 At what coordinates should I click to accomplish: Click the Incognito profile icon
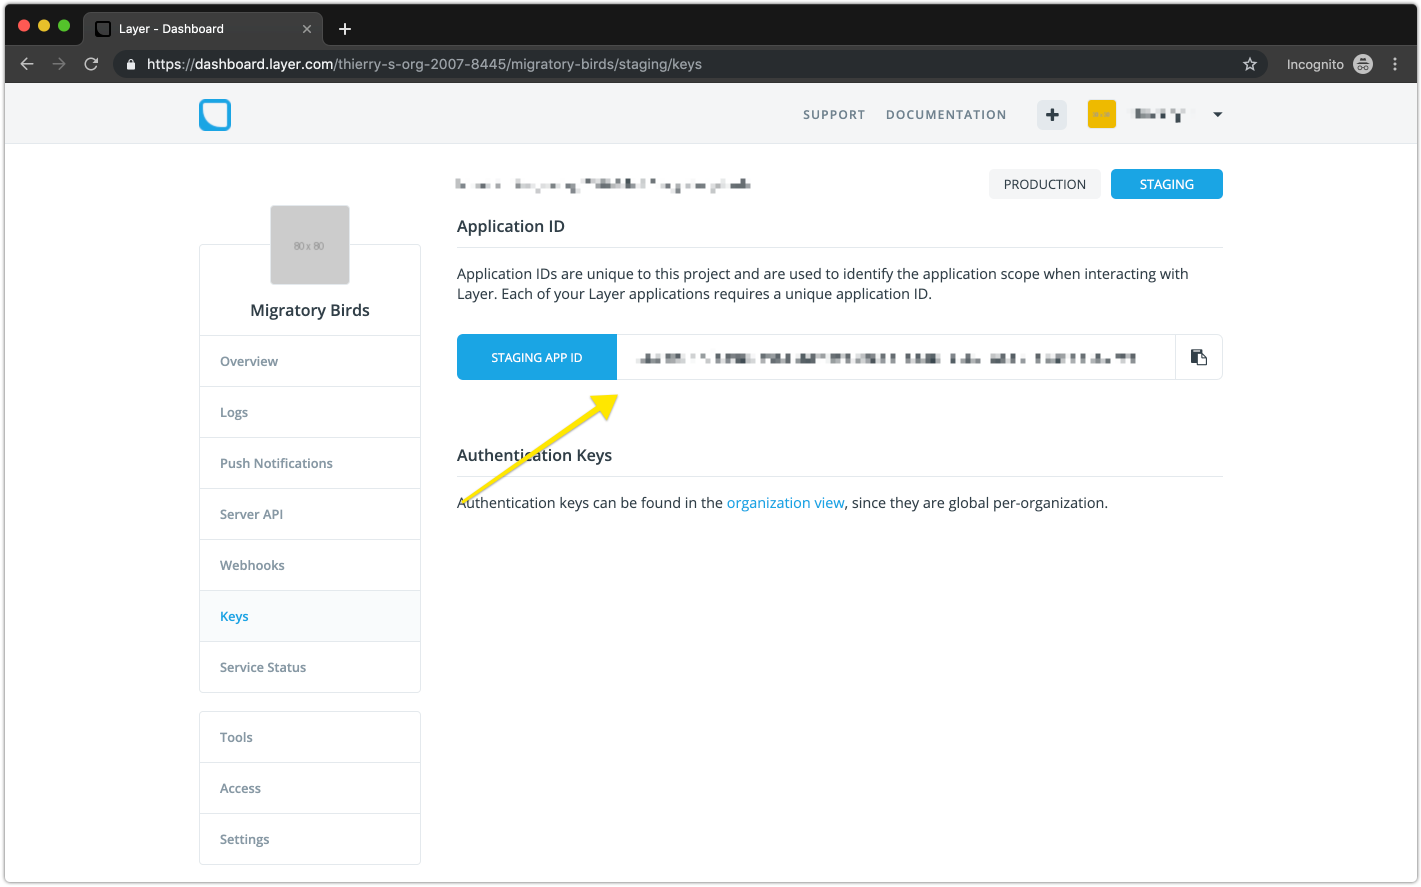[1363, 64]
